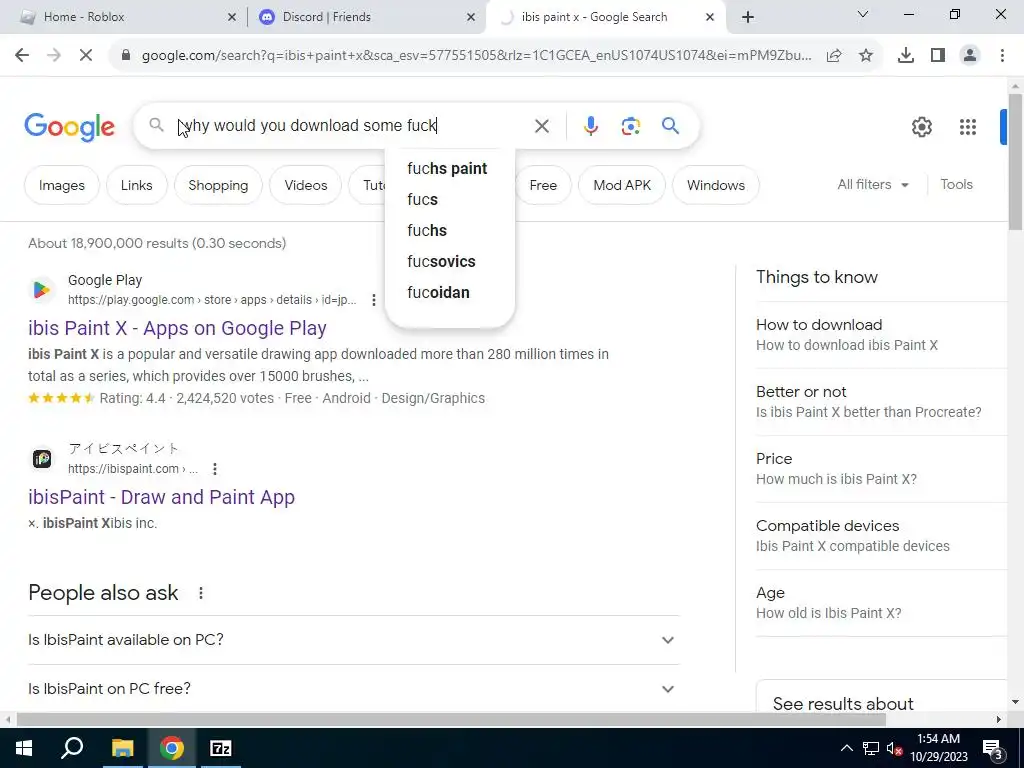1024x768 pixels.
Task: Open more options for ibispaint.com result
Action: [x=215, y=469]
